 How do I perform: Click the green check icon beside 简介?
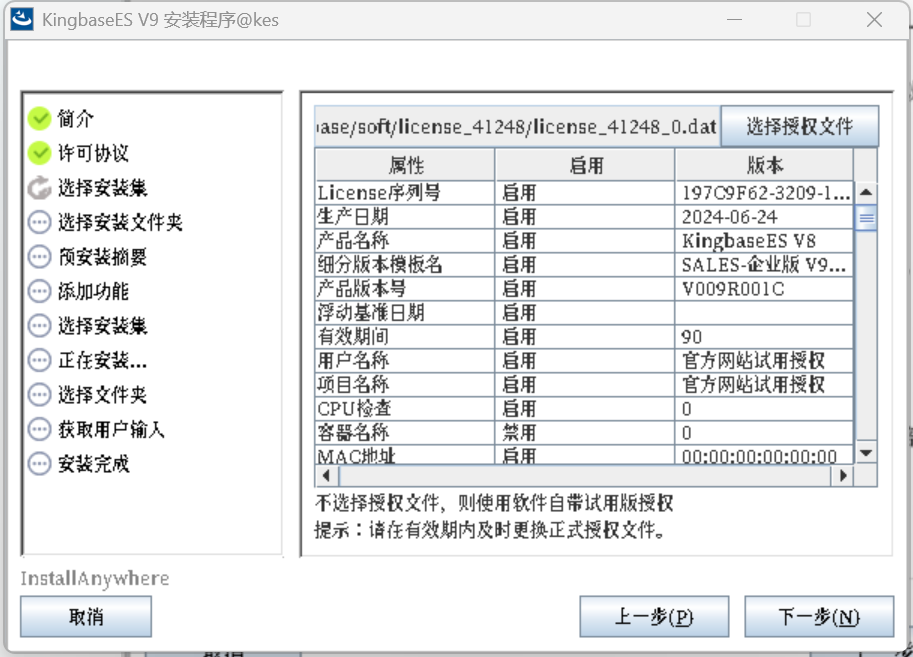(40, 118)
